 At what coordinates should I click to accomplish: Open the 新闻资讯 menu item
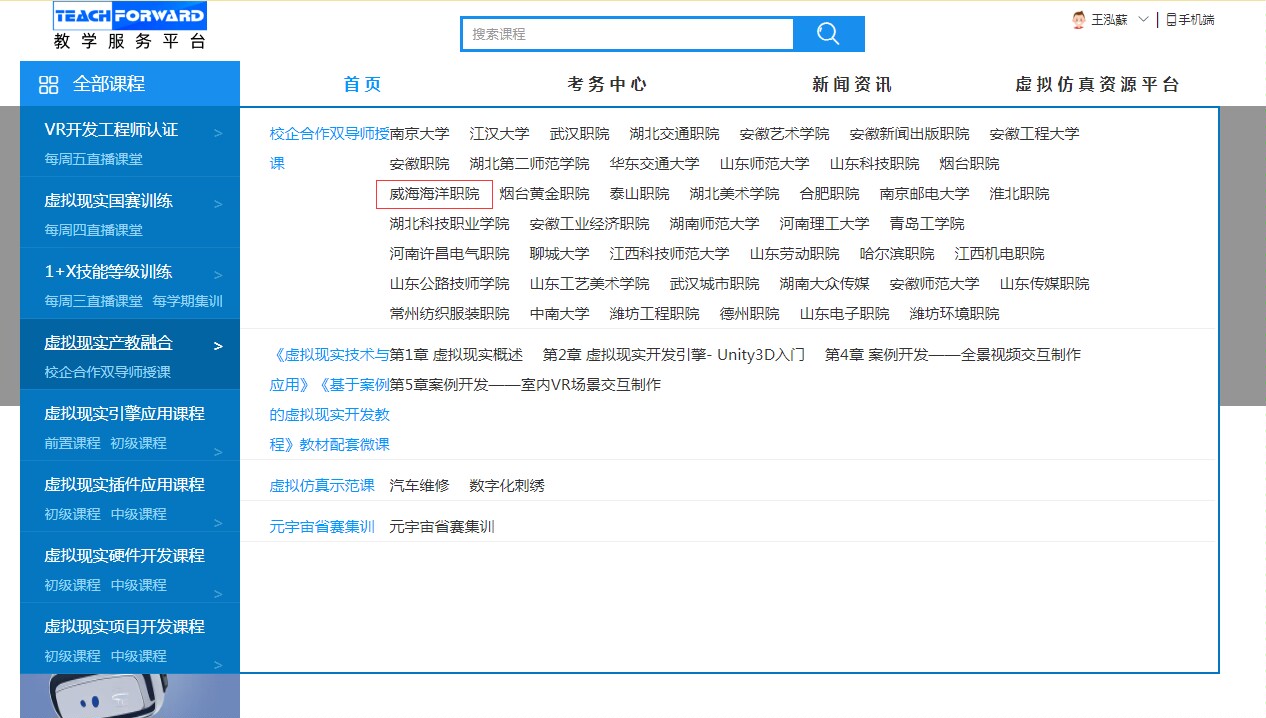point(851,85)
